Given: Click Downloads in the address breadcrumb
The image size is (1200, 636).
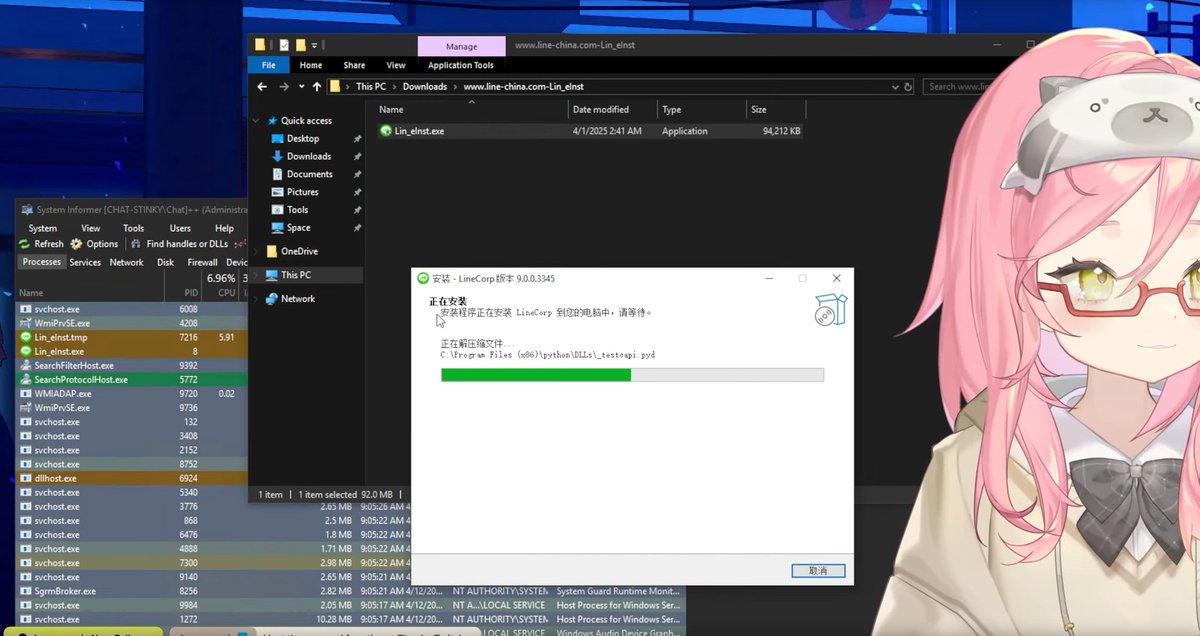Looking at the screenshot, I should [425, 87].
